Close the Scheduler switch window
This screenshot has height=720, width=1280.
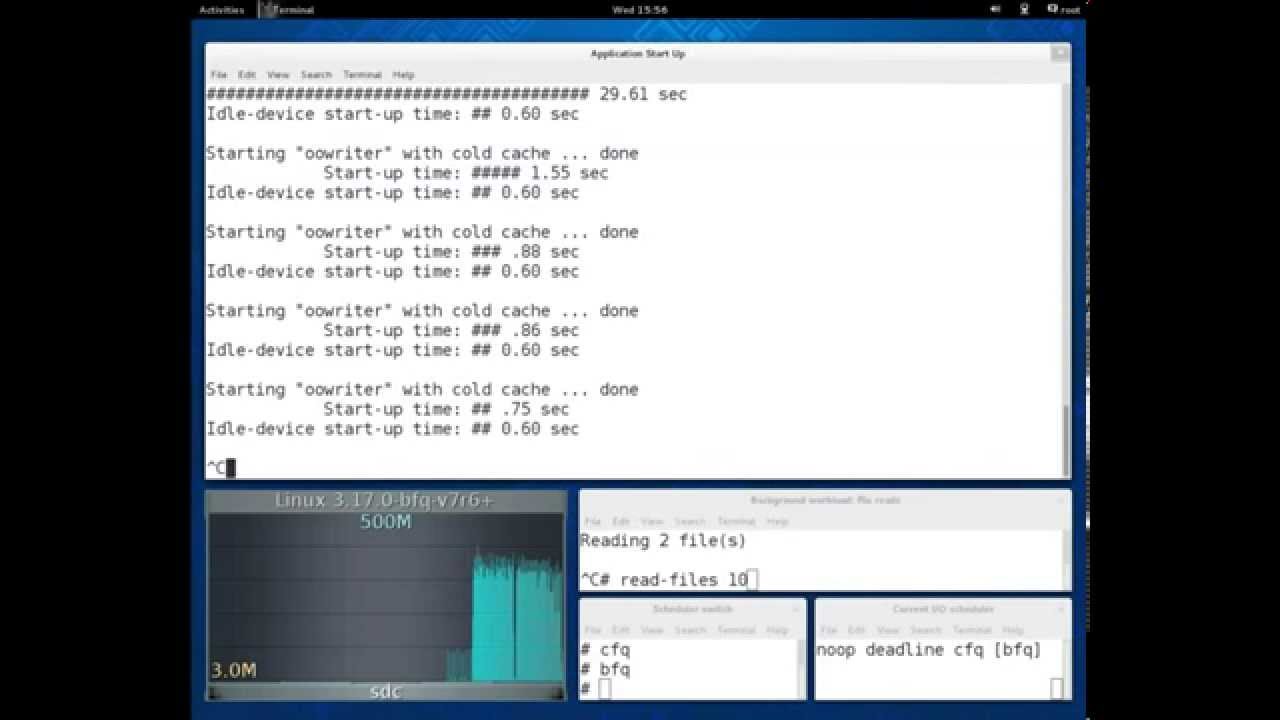pyautogui.click(x=797, y=608)
